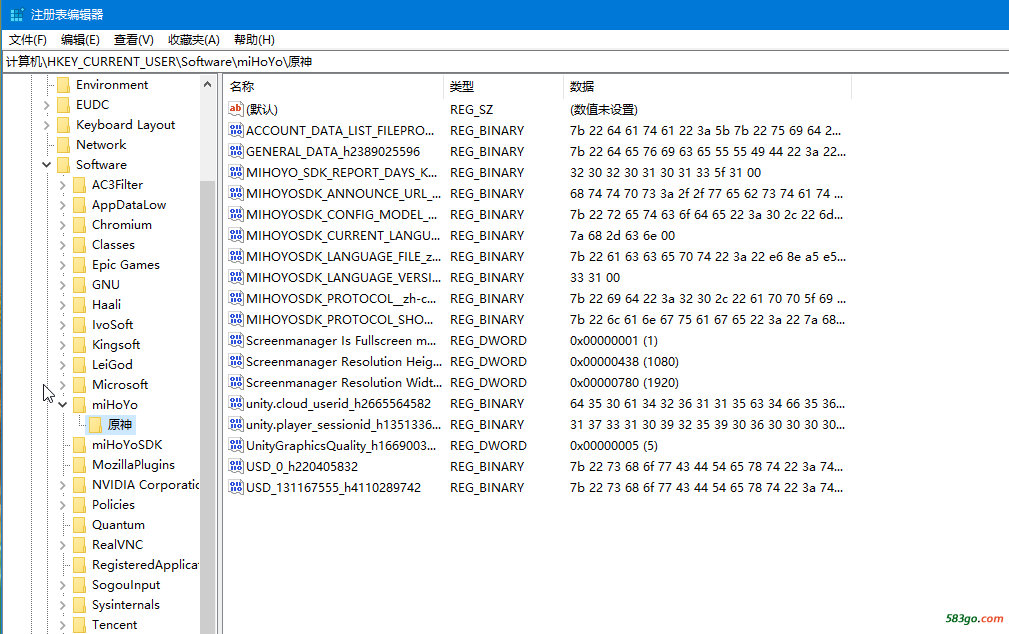Collapse the miHoYo tree node

pos(62,405)
